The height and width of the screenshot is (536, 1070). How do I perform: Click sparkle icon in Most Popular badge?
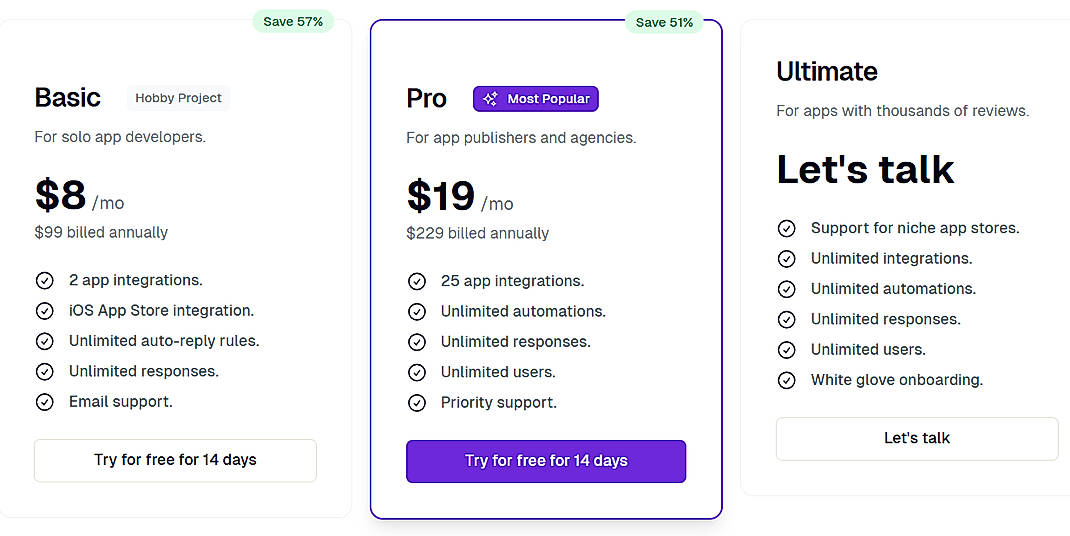pyautogui.click(x=490, y=99)
